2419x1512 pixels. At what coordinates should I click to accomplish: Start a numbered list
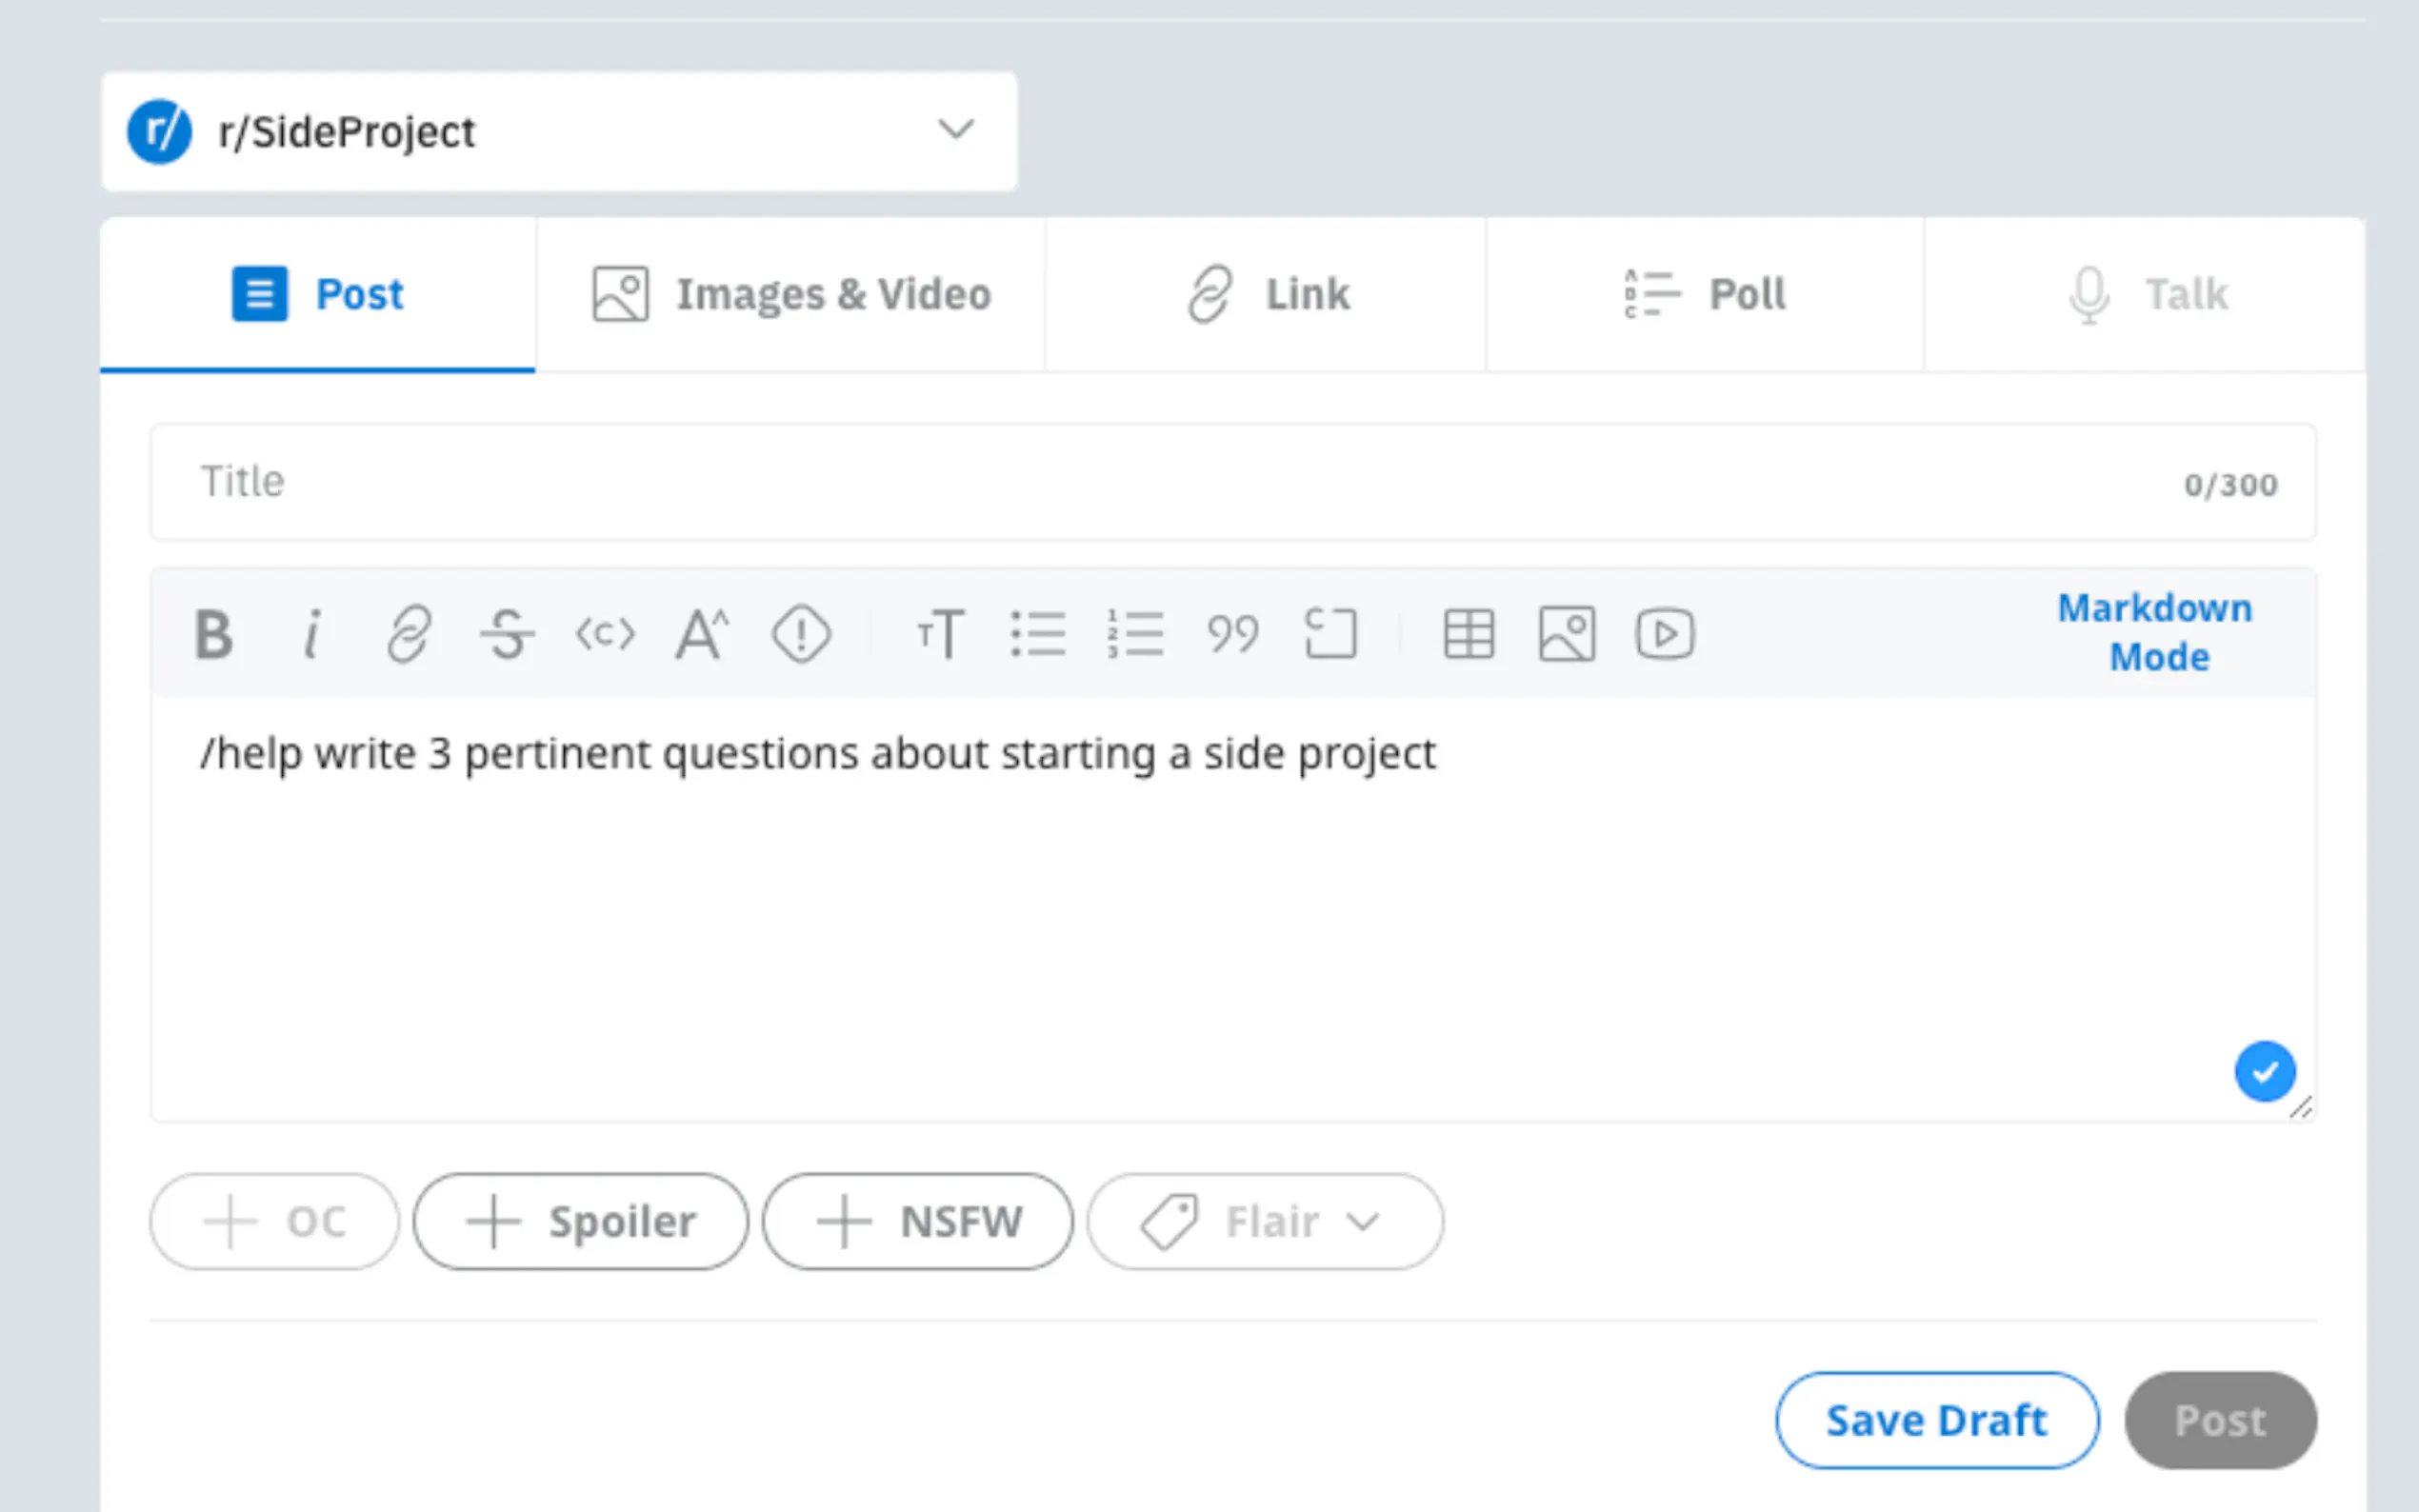[x=1135, y=634]
